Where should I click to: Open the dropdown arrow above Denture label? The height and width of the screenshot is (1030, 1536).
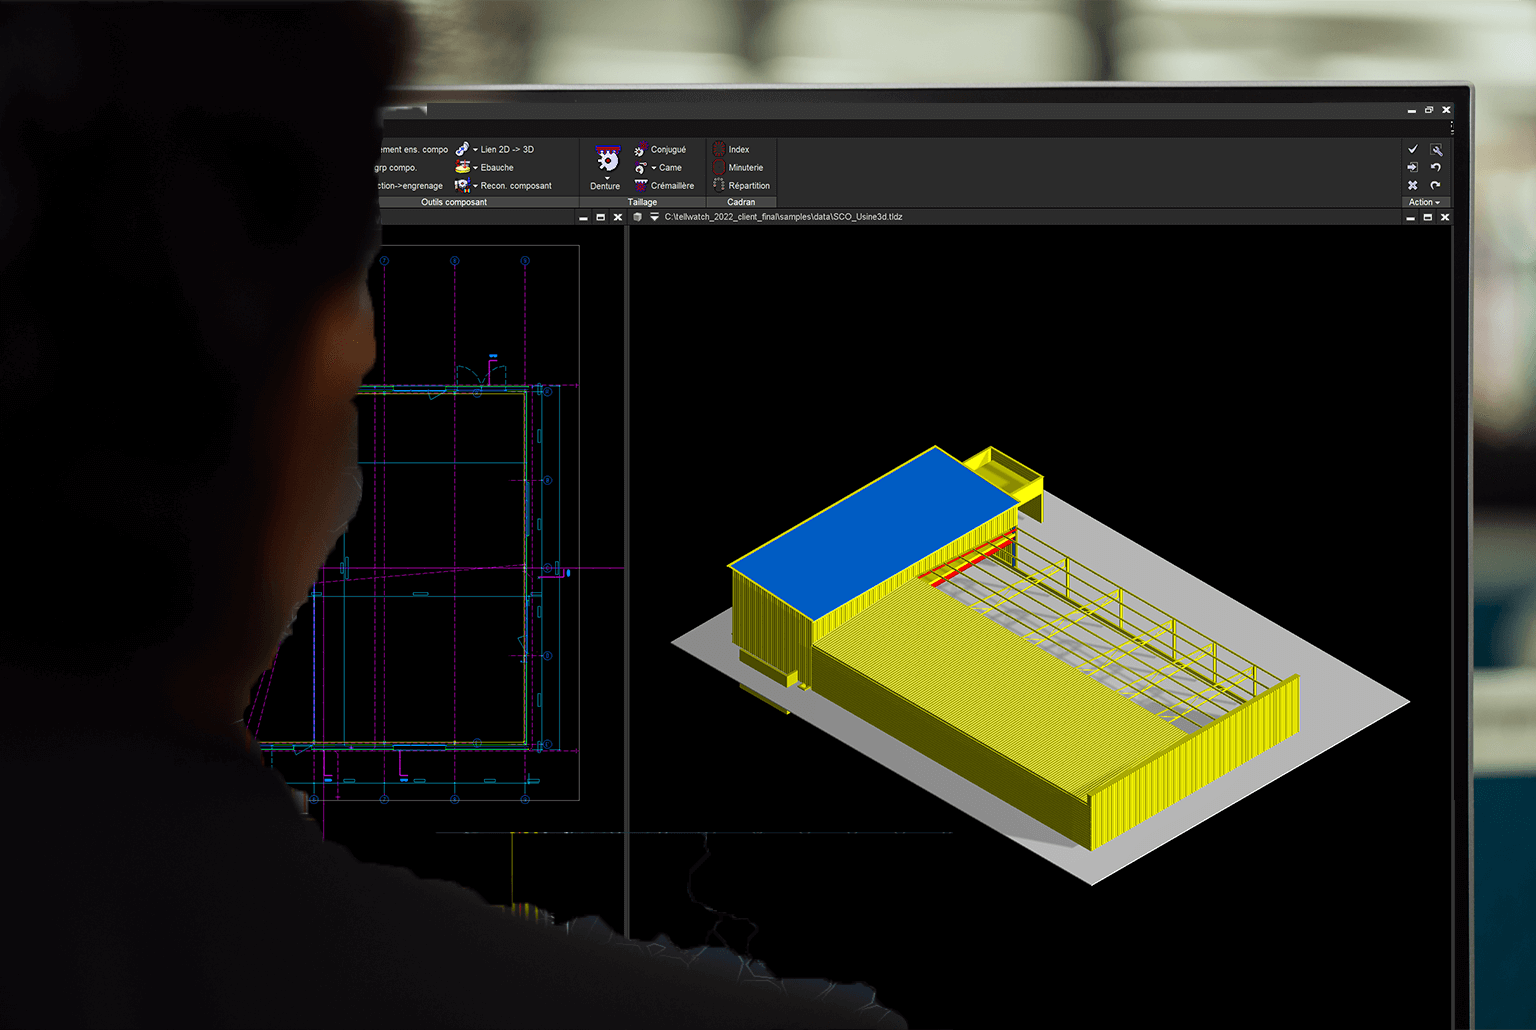[x=607, y=178]
